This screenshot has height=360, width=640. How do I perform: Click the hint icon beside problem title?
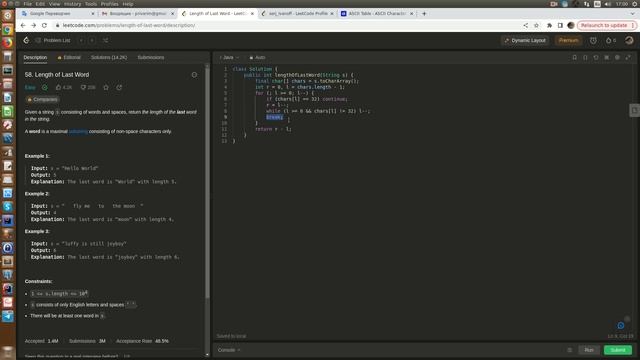(x=194, y=75)
